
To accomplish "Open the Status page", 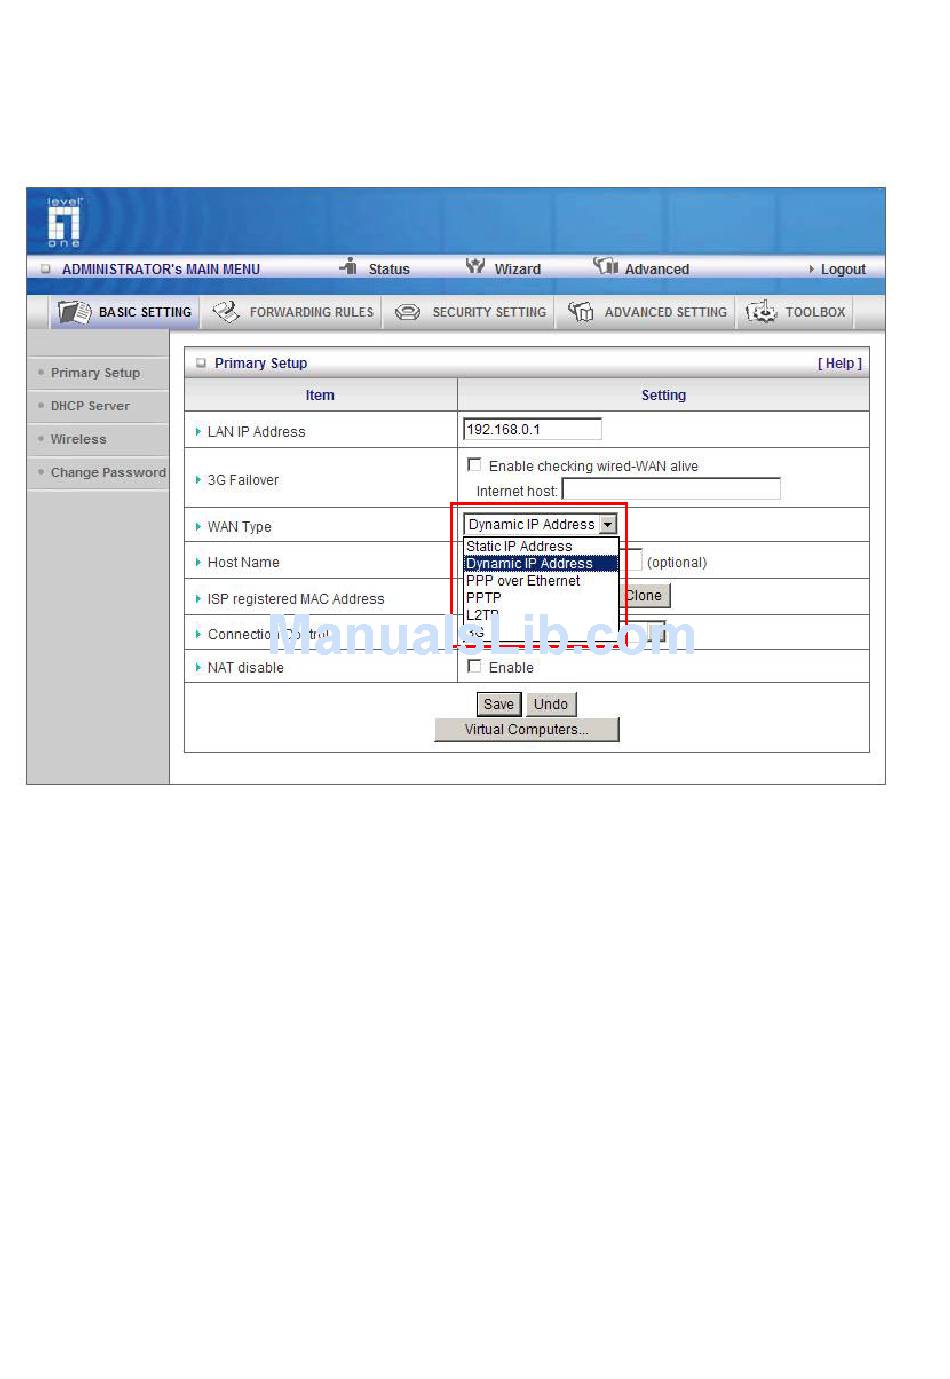I will click(x=389, y=269).
